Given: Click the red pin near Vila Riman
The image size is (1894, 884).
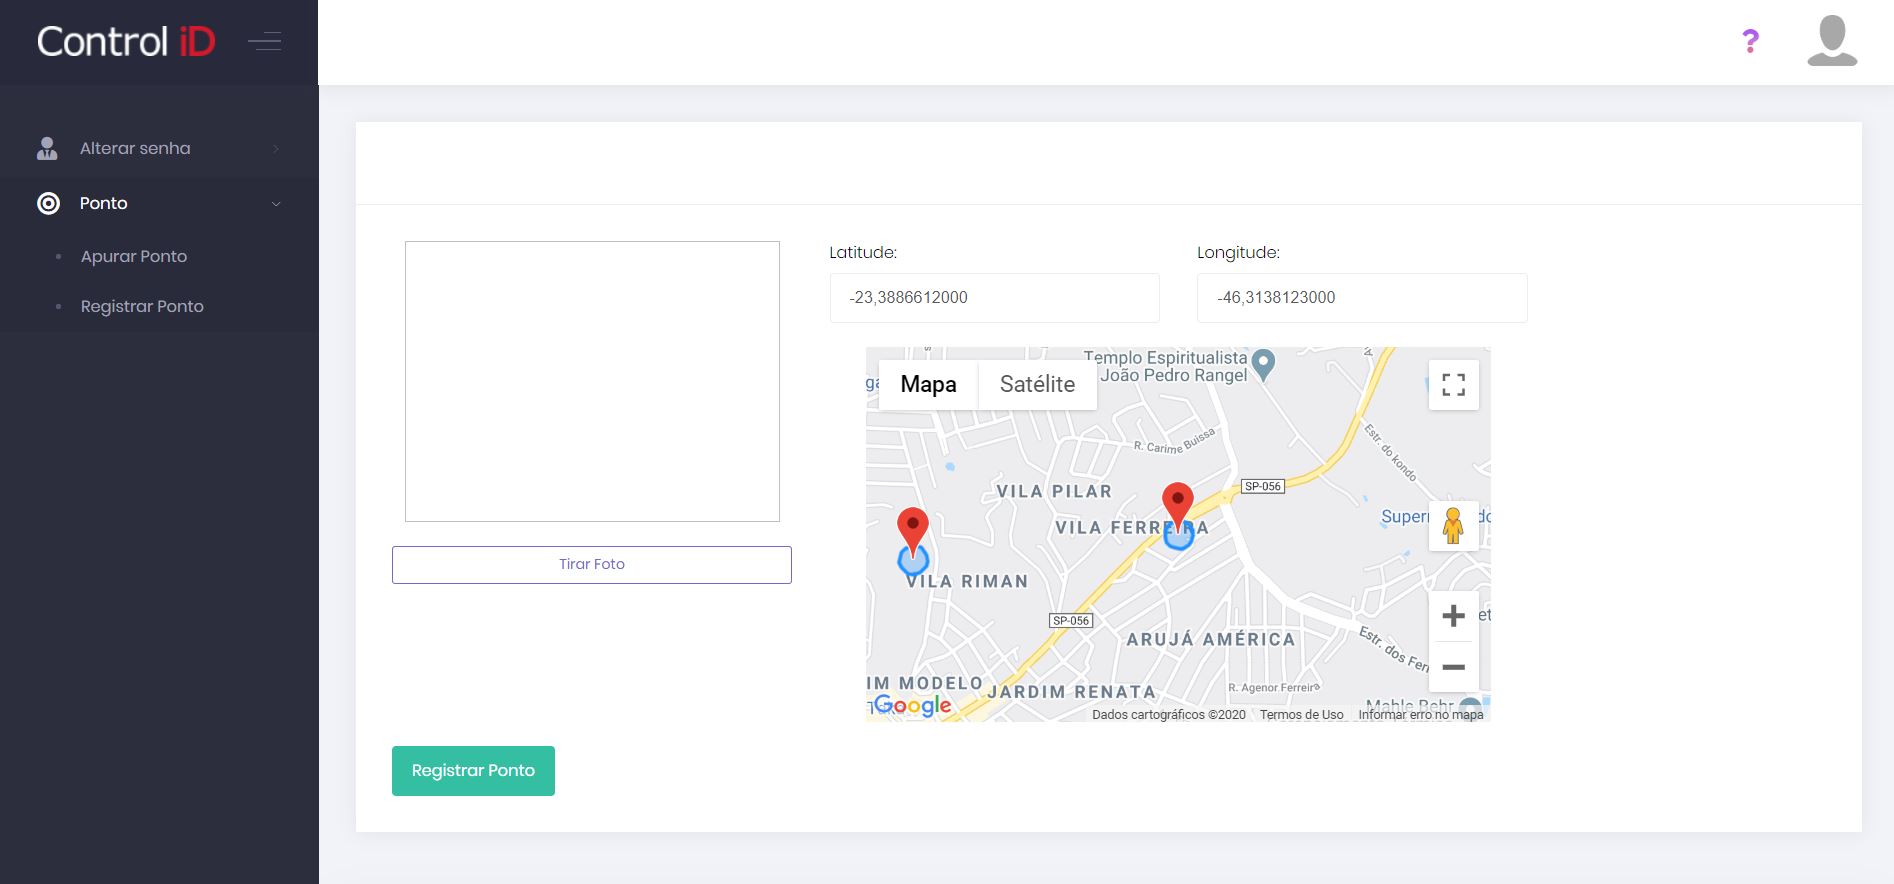Looking at the screenshot, I should (x=913, y=531).
